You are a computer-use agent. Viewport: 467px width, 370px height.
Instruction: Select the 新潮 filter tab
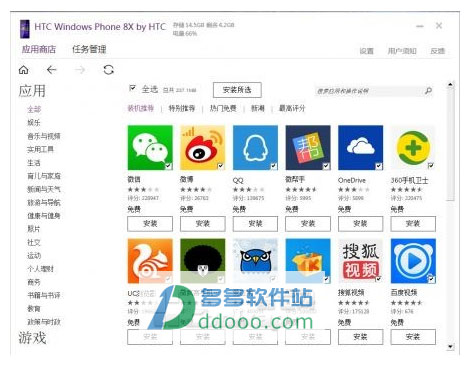point(258,108)
